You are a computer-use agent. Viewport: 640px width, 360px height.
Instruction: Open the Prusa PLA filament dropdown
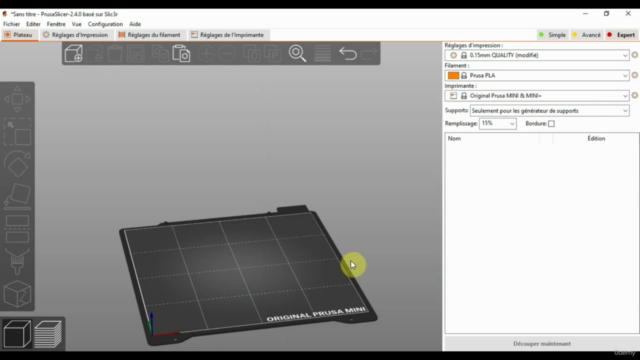[537, 76]
